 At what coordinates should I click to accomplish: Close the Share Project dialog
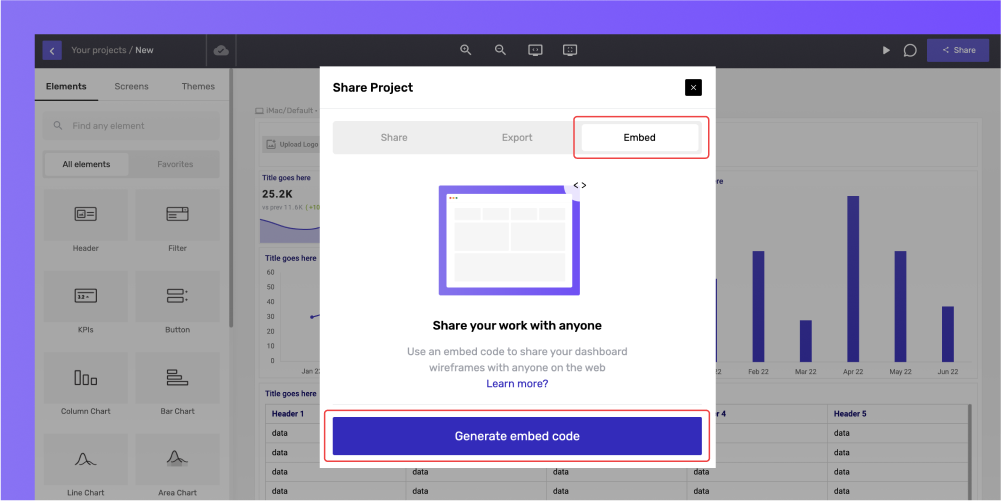693,87
